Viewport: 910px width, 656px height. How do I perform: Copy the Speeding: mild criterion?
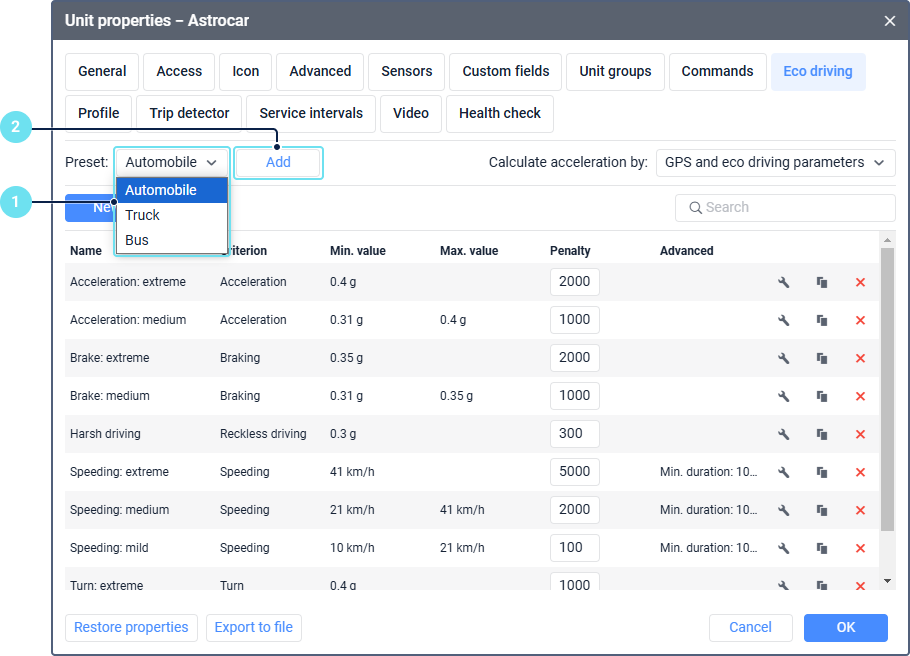tap(822, 548)
